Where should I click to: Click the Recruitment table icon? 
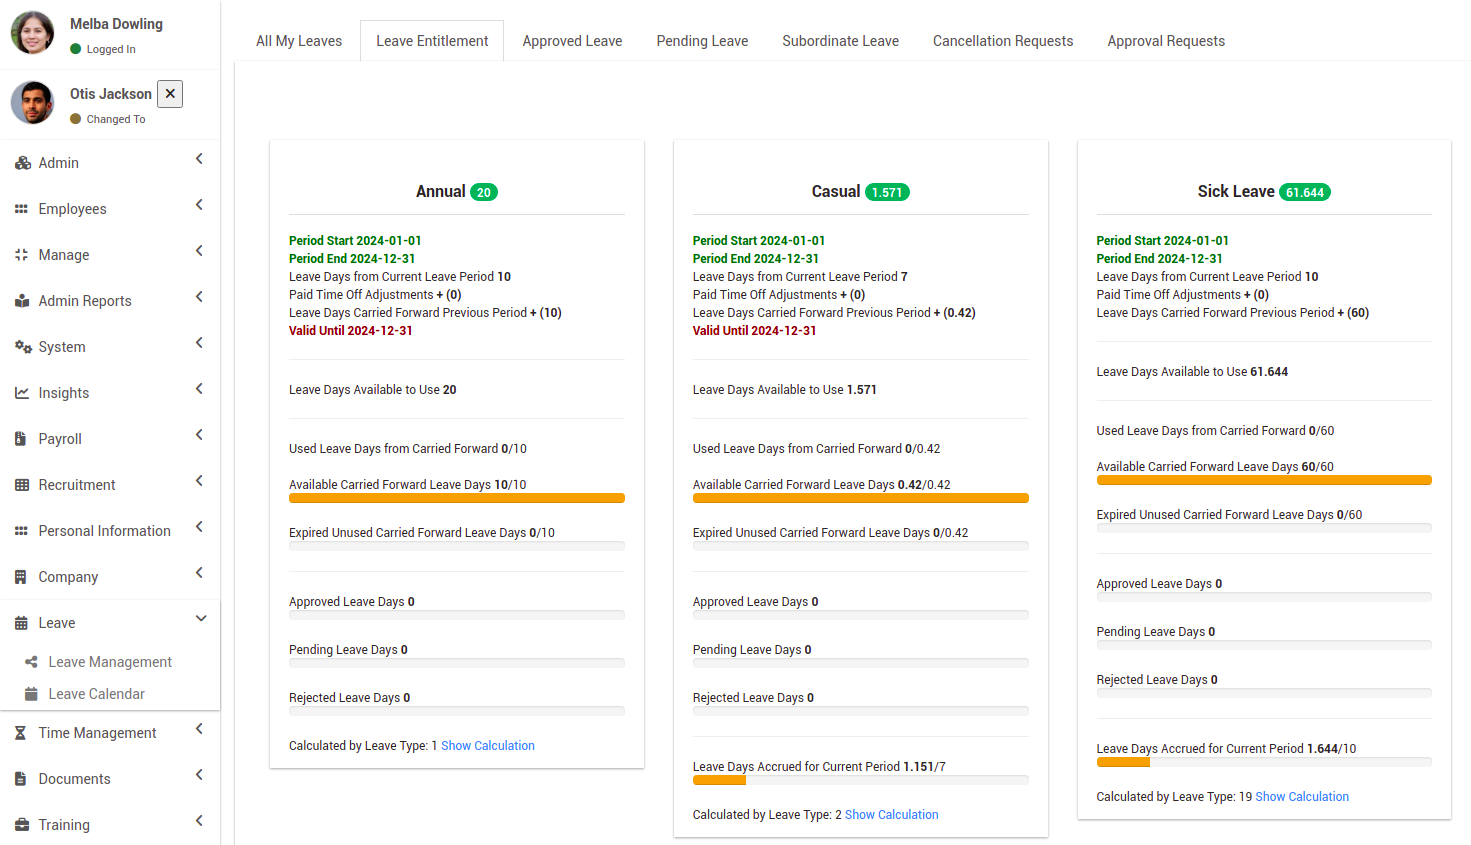22,485
